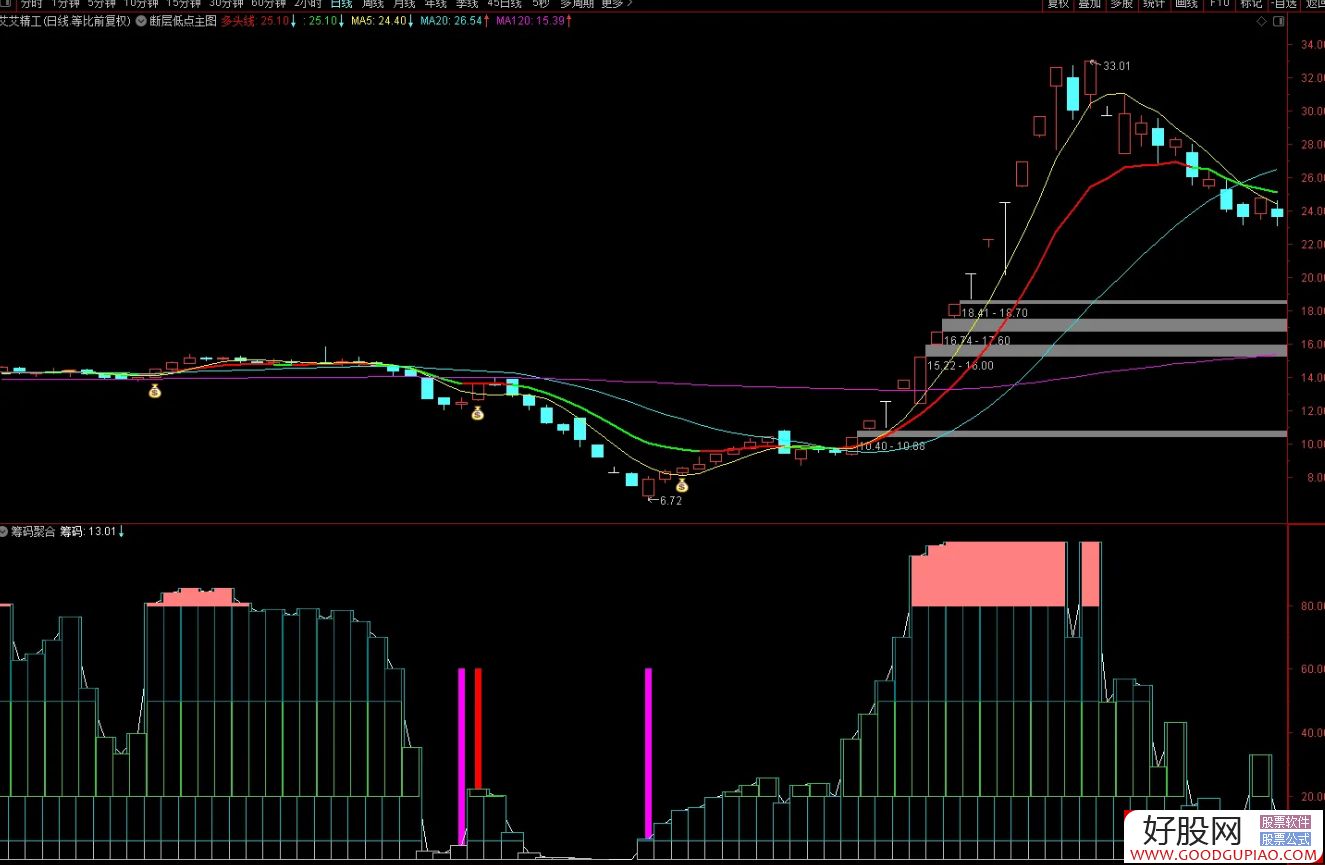This screenshot has width=1325, height=865.
Task: Switch to the 5分钟 period tab
Action: [101, 4]
